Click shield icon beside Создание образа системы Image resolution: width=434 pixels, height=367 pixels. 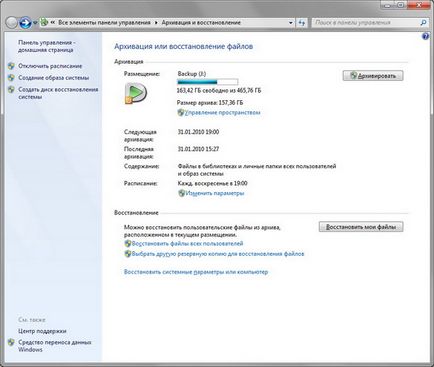(11, 78)
